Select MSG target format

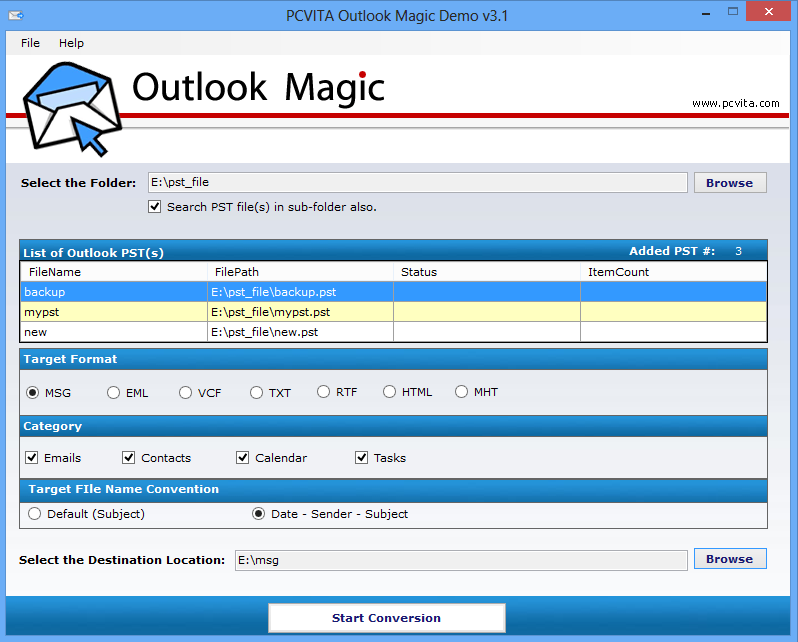33,393
